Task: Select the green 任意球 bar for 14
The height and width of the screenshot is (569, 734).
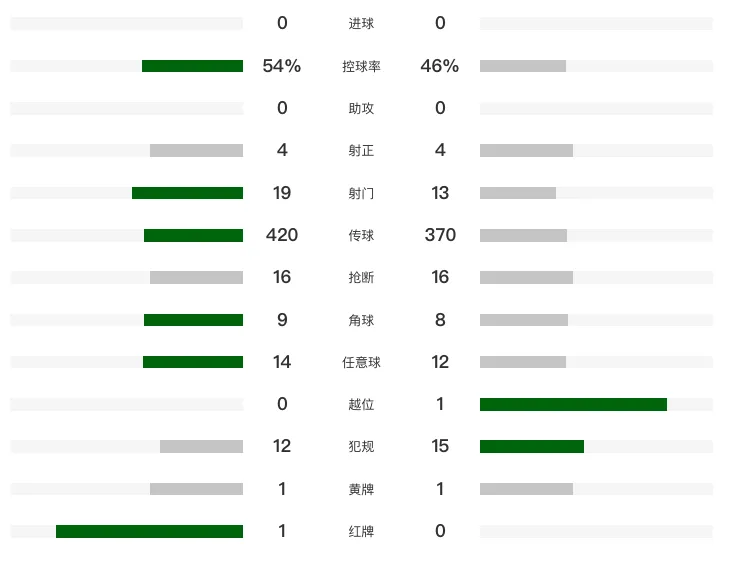Action: coord(193,362)
